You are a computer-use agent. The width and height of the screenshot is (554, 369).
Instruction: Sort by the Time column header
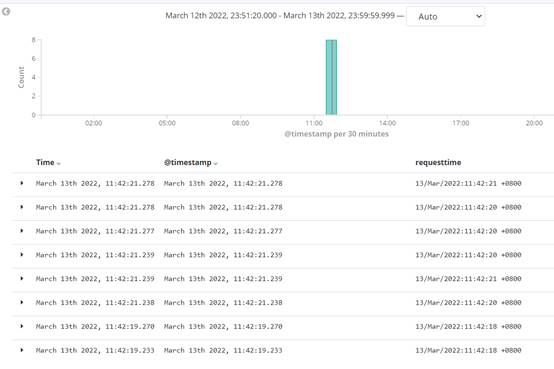[x=45, y=162]
